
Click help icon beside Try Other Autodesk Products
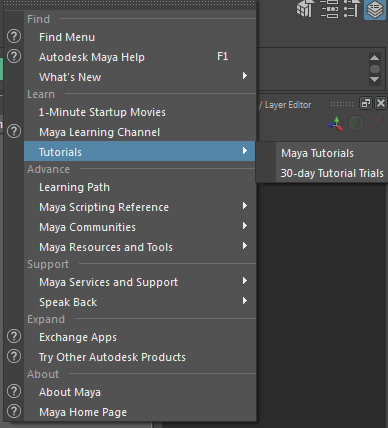14,356
